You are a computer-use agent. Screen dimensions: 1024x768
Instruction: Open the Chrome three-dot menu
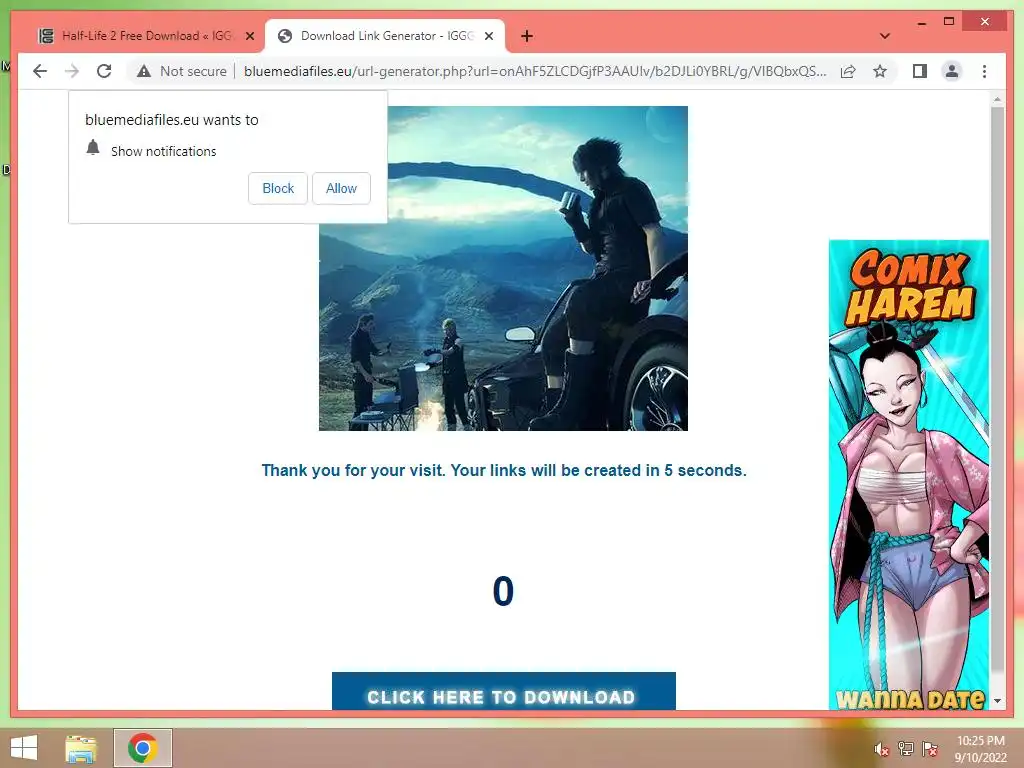click(x=984, y=71)
